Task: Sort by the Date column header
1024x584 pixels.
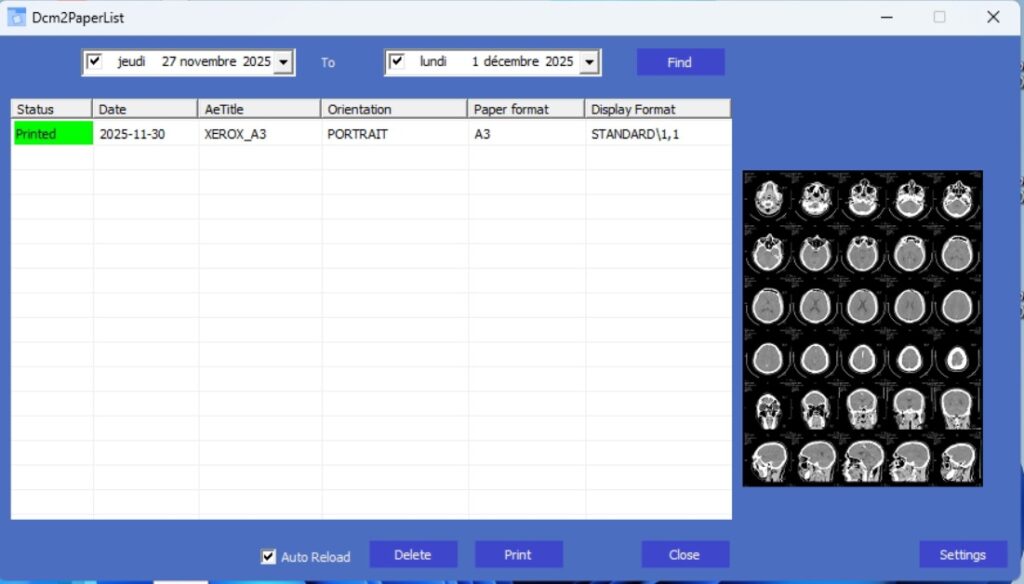Action: [145, 109]
